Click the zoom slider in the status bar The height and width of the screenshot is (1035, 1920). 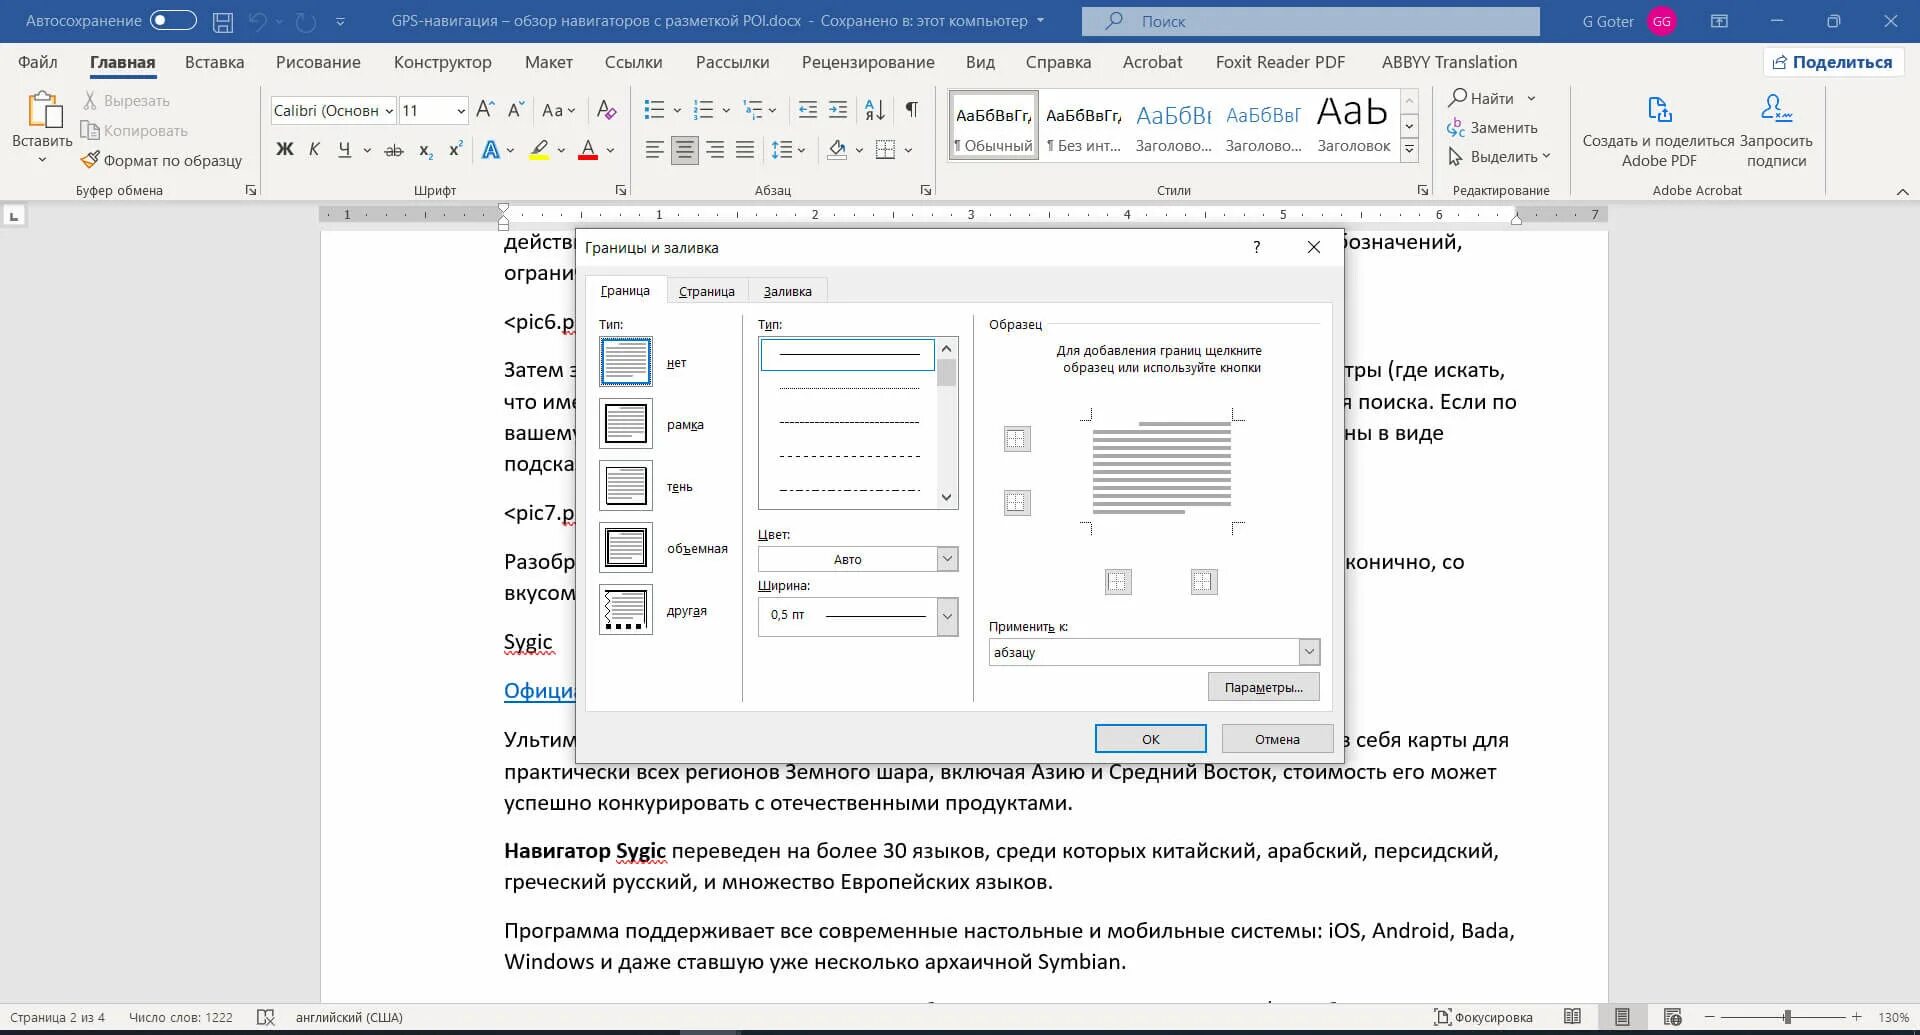click(1785, 1017)
